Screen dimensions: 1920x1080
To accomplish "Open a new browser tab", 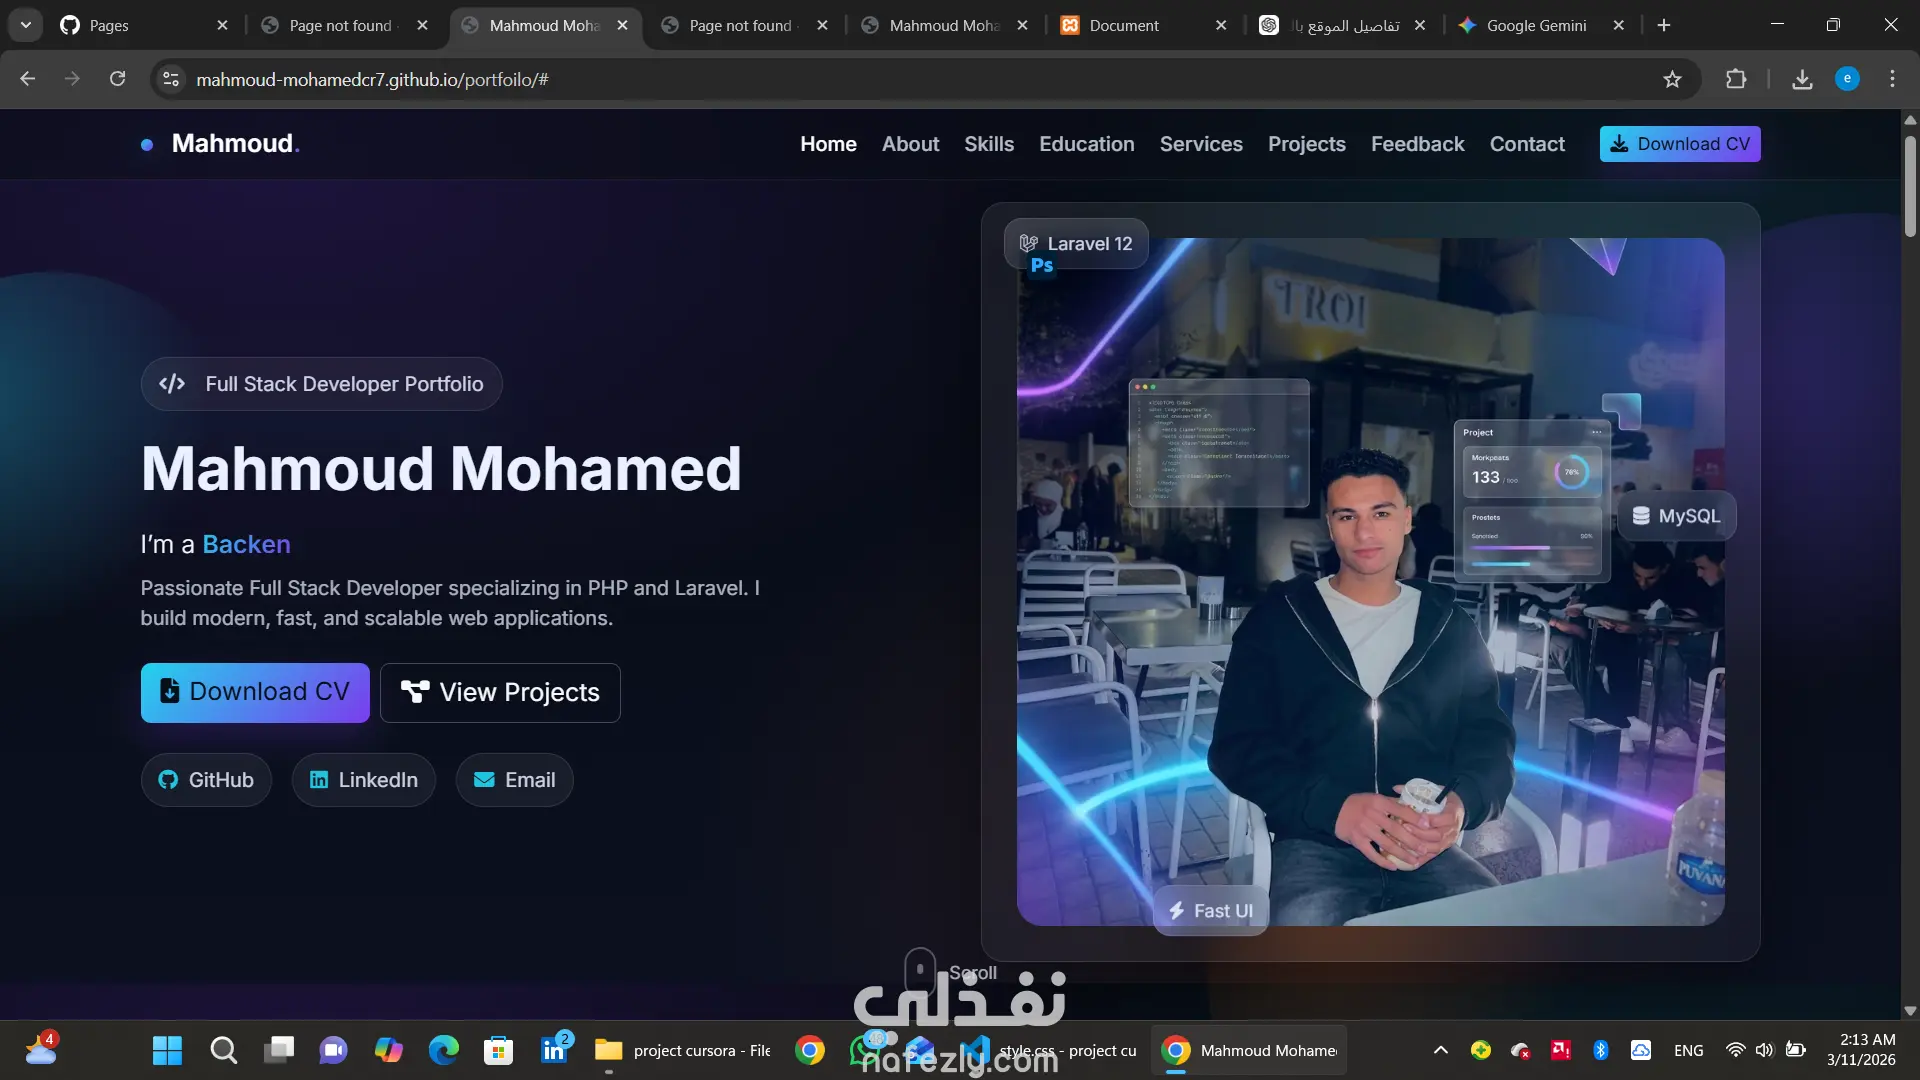I will click(x=1664, y=25).
